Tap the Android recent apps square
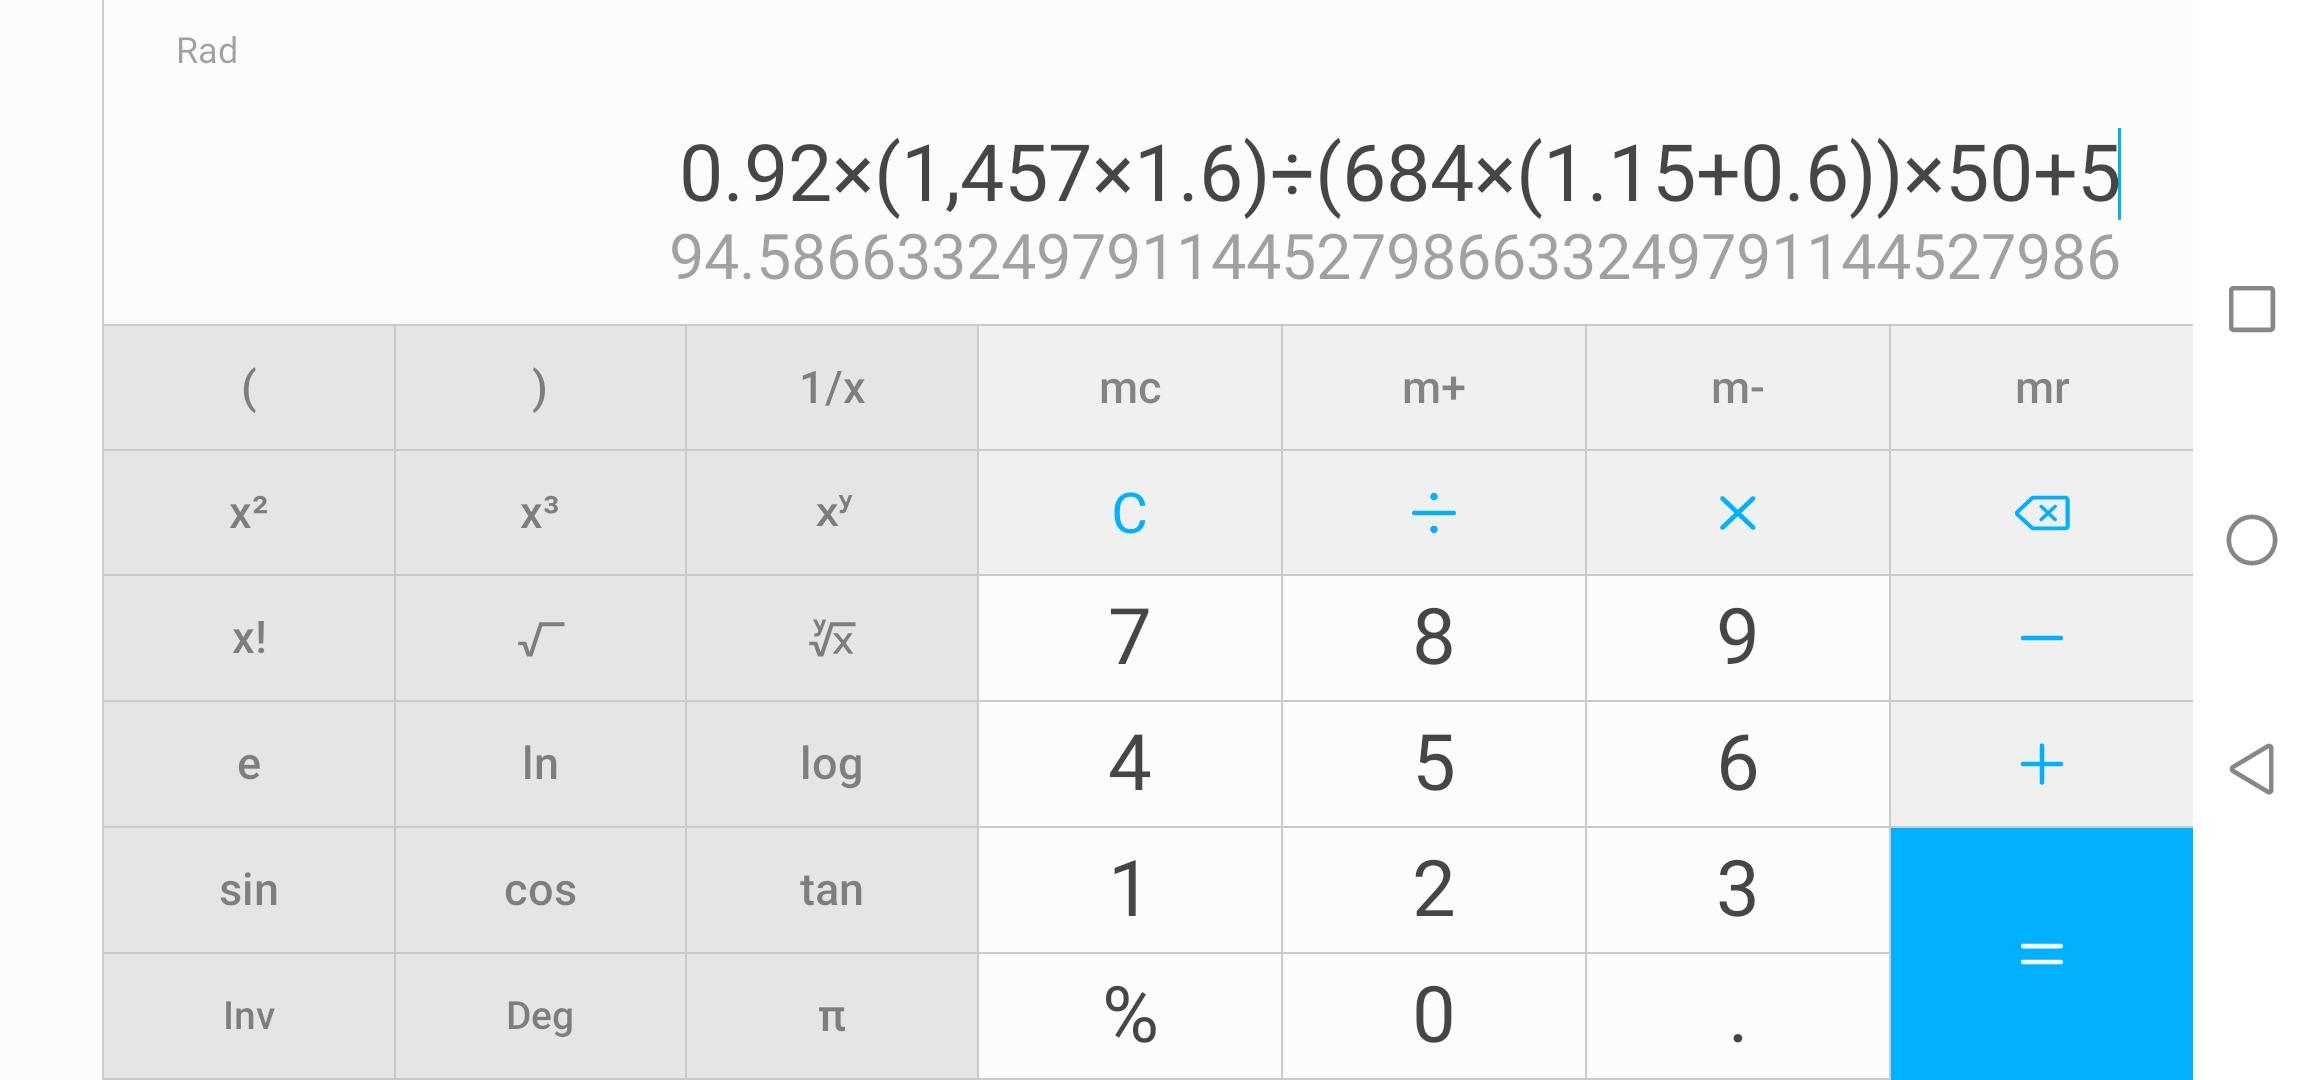Screen dimensions: 2310x1080 point(2251,309)
